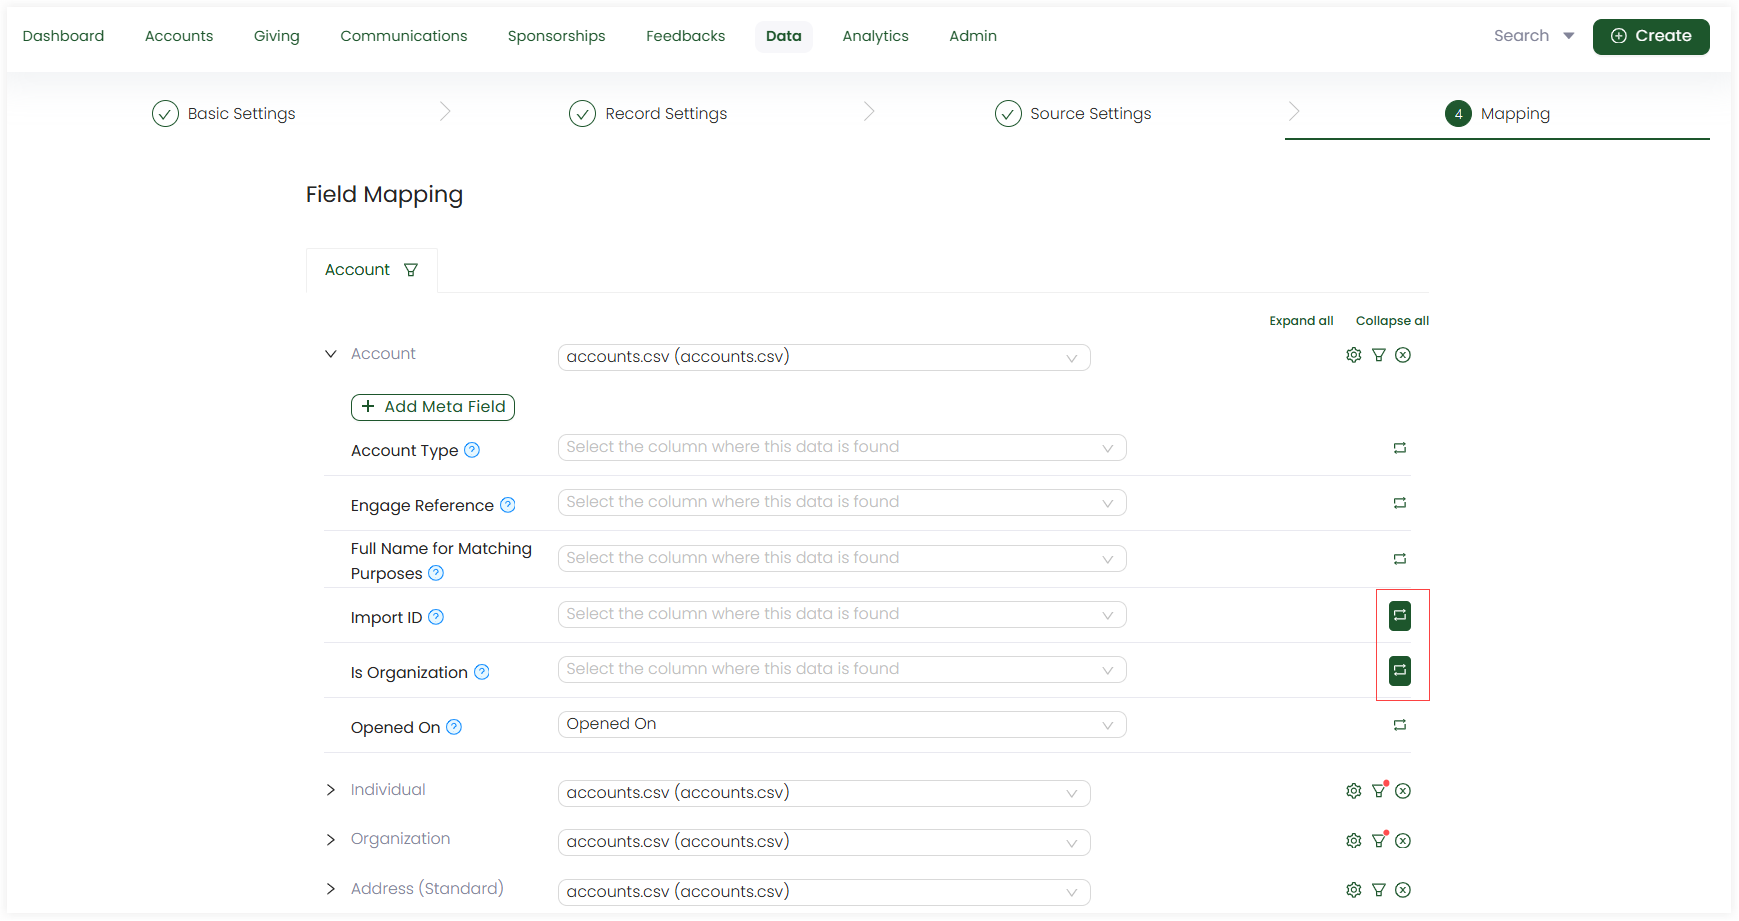Click filter icon in Address (Standard) row

(x=1379, y=890)
